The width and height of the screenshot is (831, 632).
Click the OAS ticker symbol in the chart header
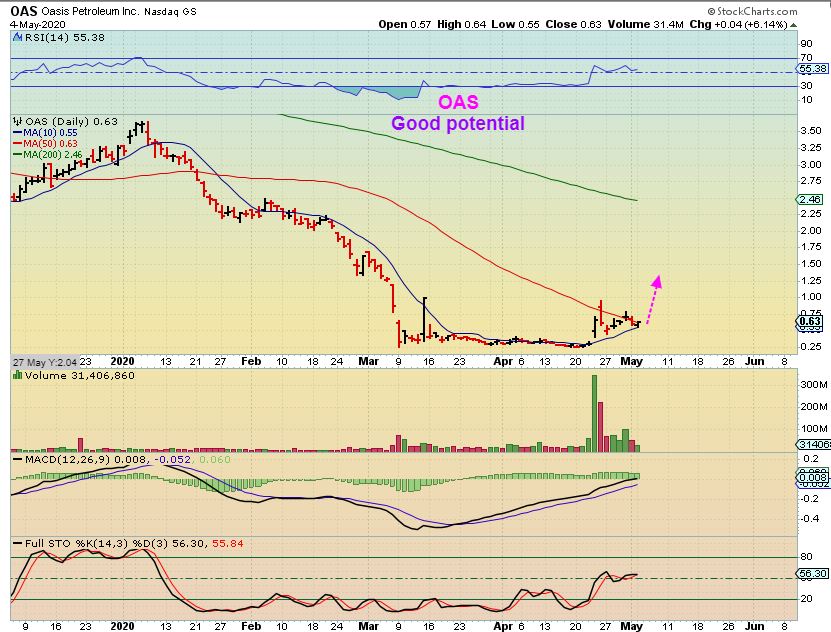click(x=24, y=11)
